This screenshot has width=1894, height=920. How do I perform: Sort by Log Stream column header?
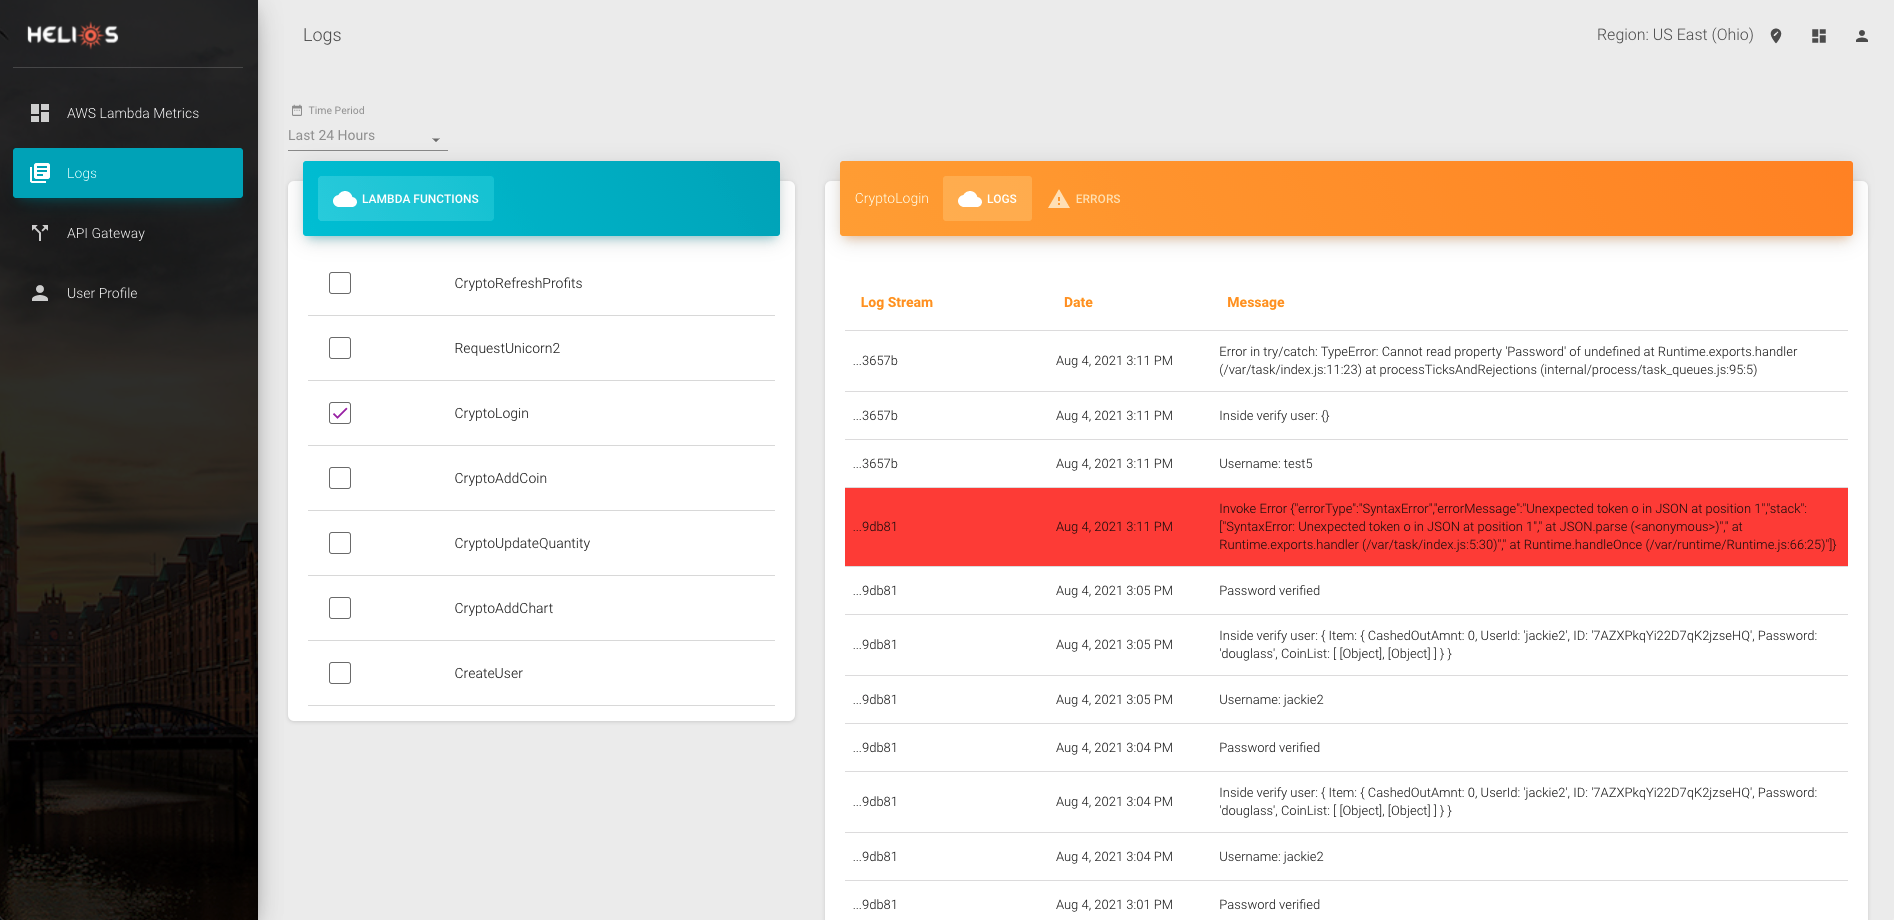point(896,302)
